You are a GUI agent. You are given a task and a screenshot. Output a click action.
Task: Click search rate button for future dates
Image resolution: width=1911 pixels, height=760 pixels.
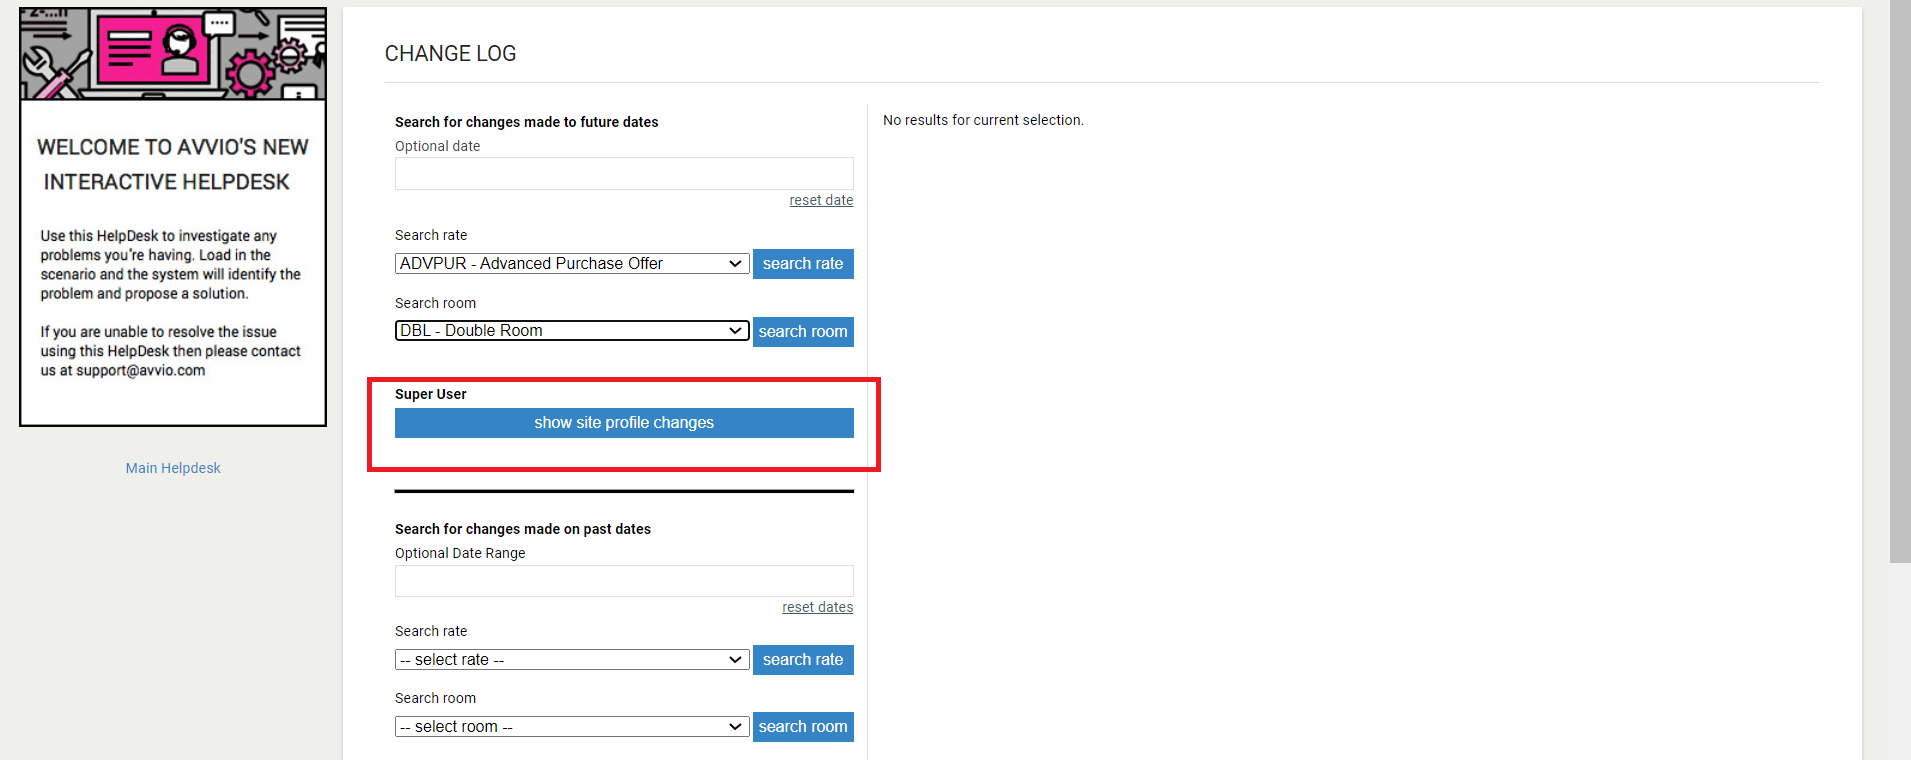[803, 264]
